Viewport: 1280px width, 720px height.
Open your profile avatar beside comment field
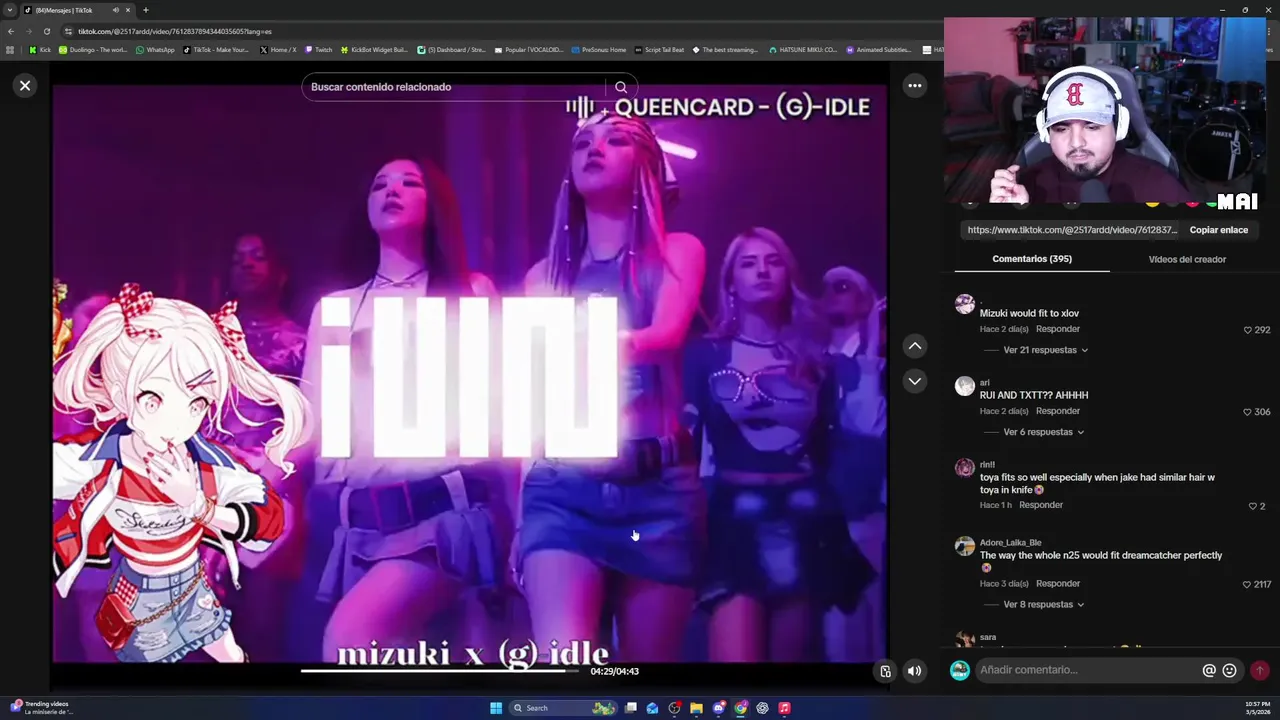tap(959, 670)
